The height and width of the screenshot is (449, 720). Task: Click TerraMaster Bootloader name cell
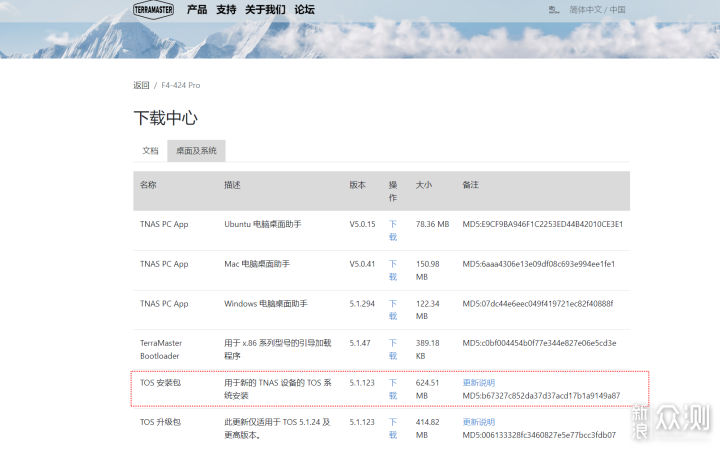click(x=161, y=349)
